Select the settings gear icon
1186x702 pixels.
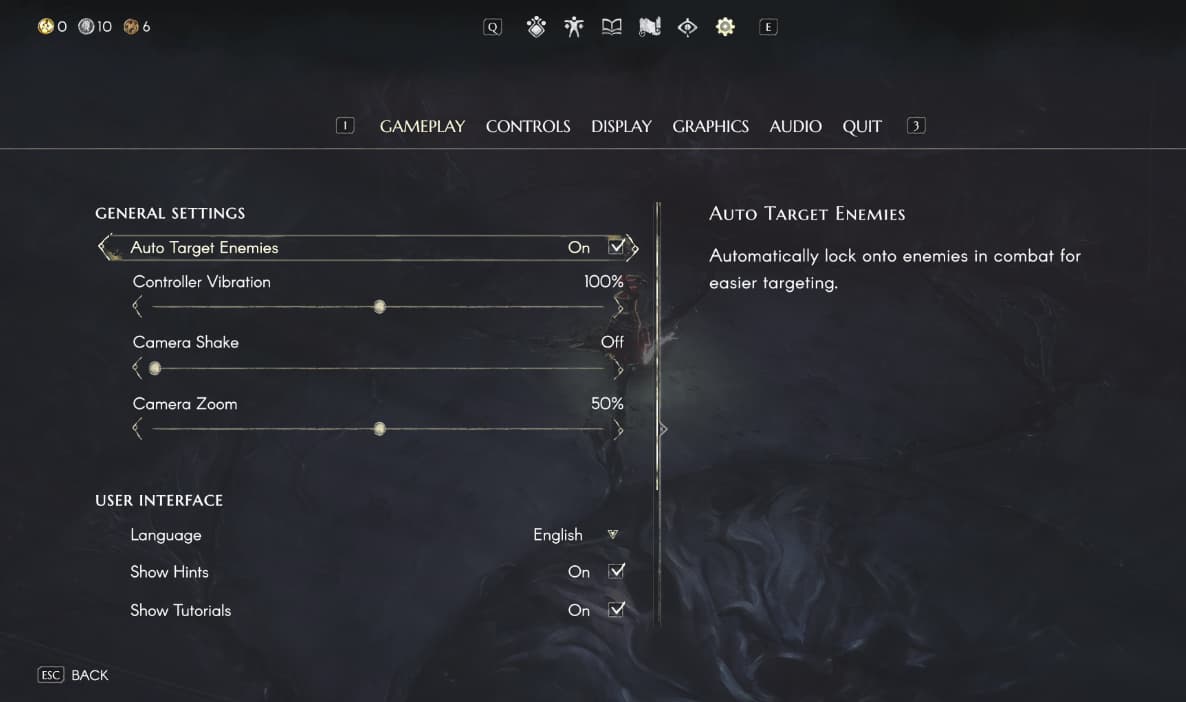point(725,27)
